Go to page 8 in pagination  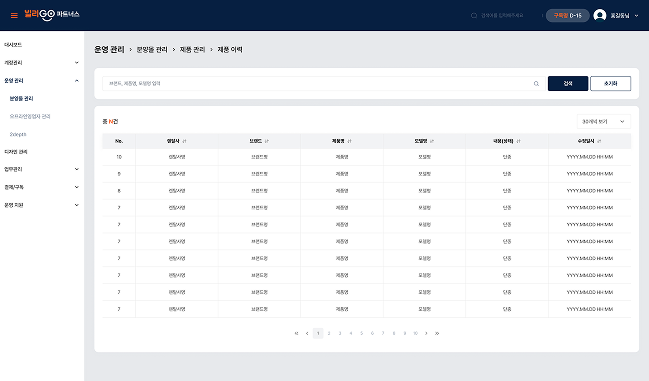tap(394, 333)
